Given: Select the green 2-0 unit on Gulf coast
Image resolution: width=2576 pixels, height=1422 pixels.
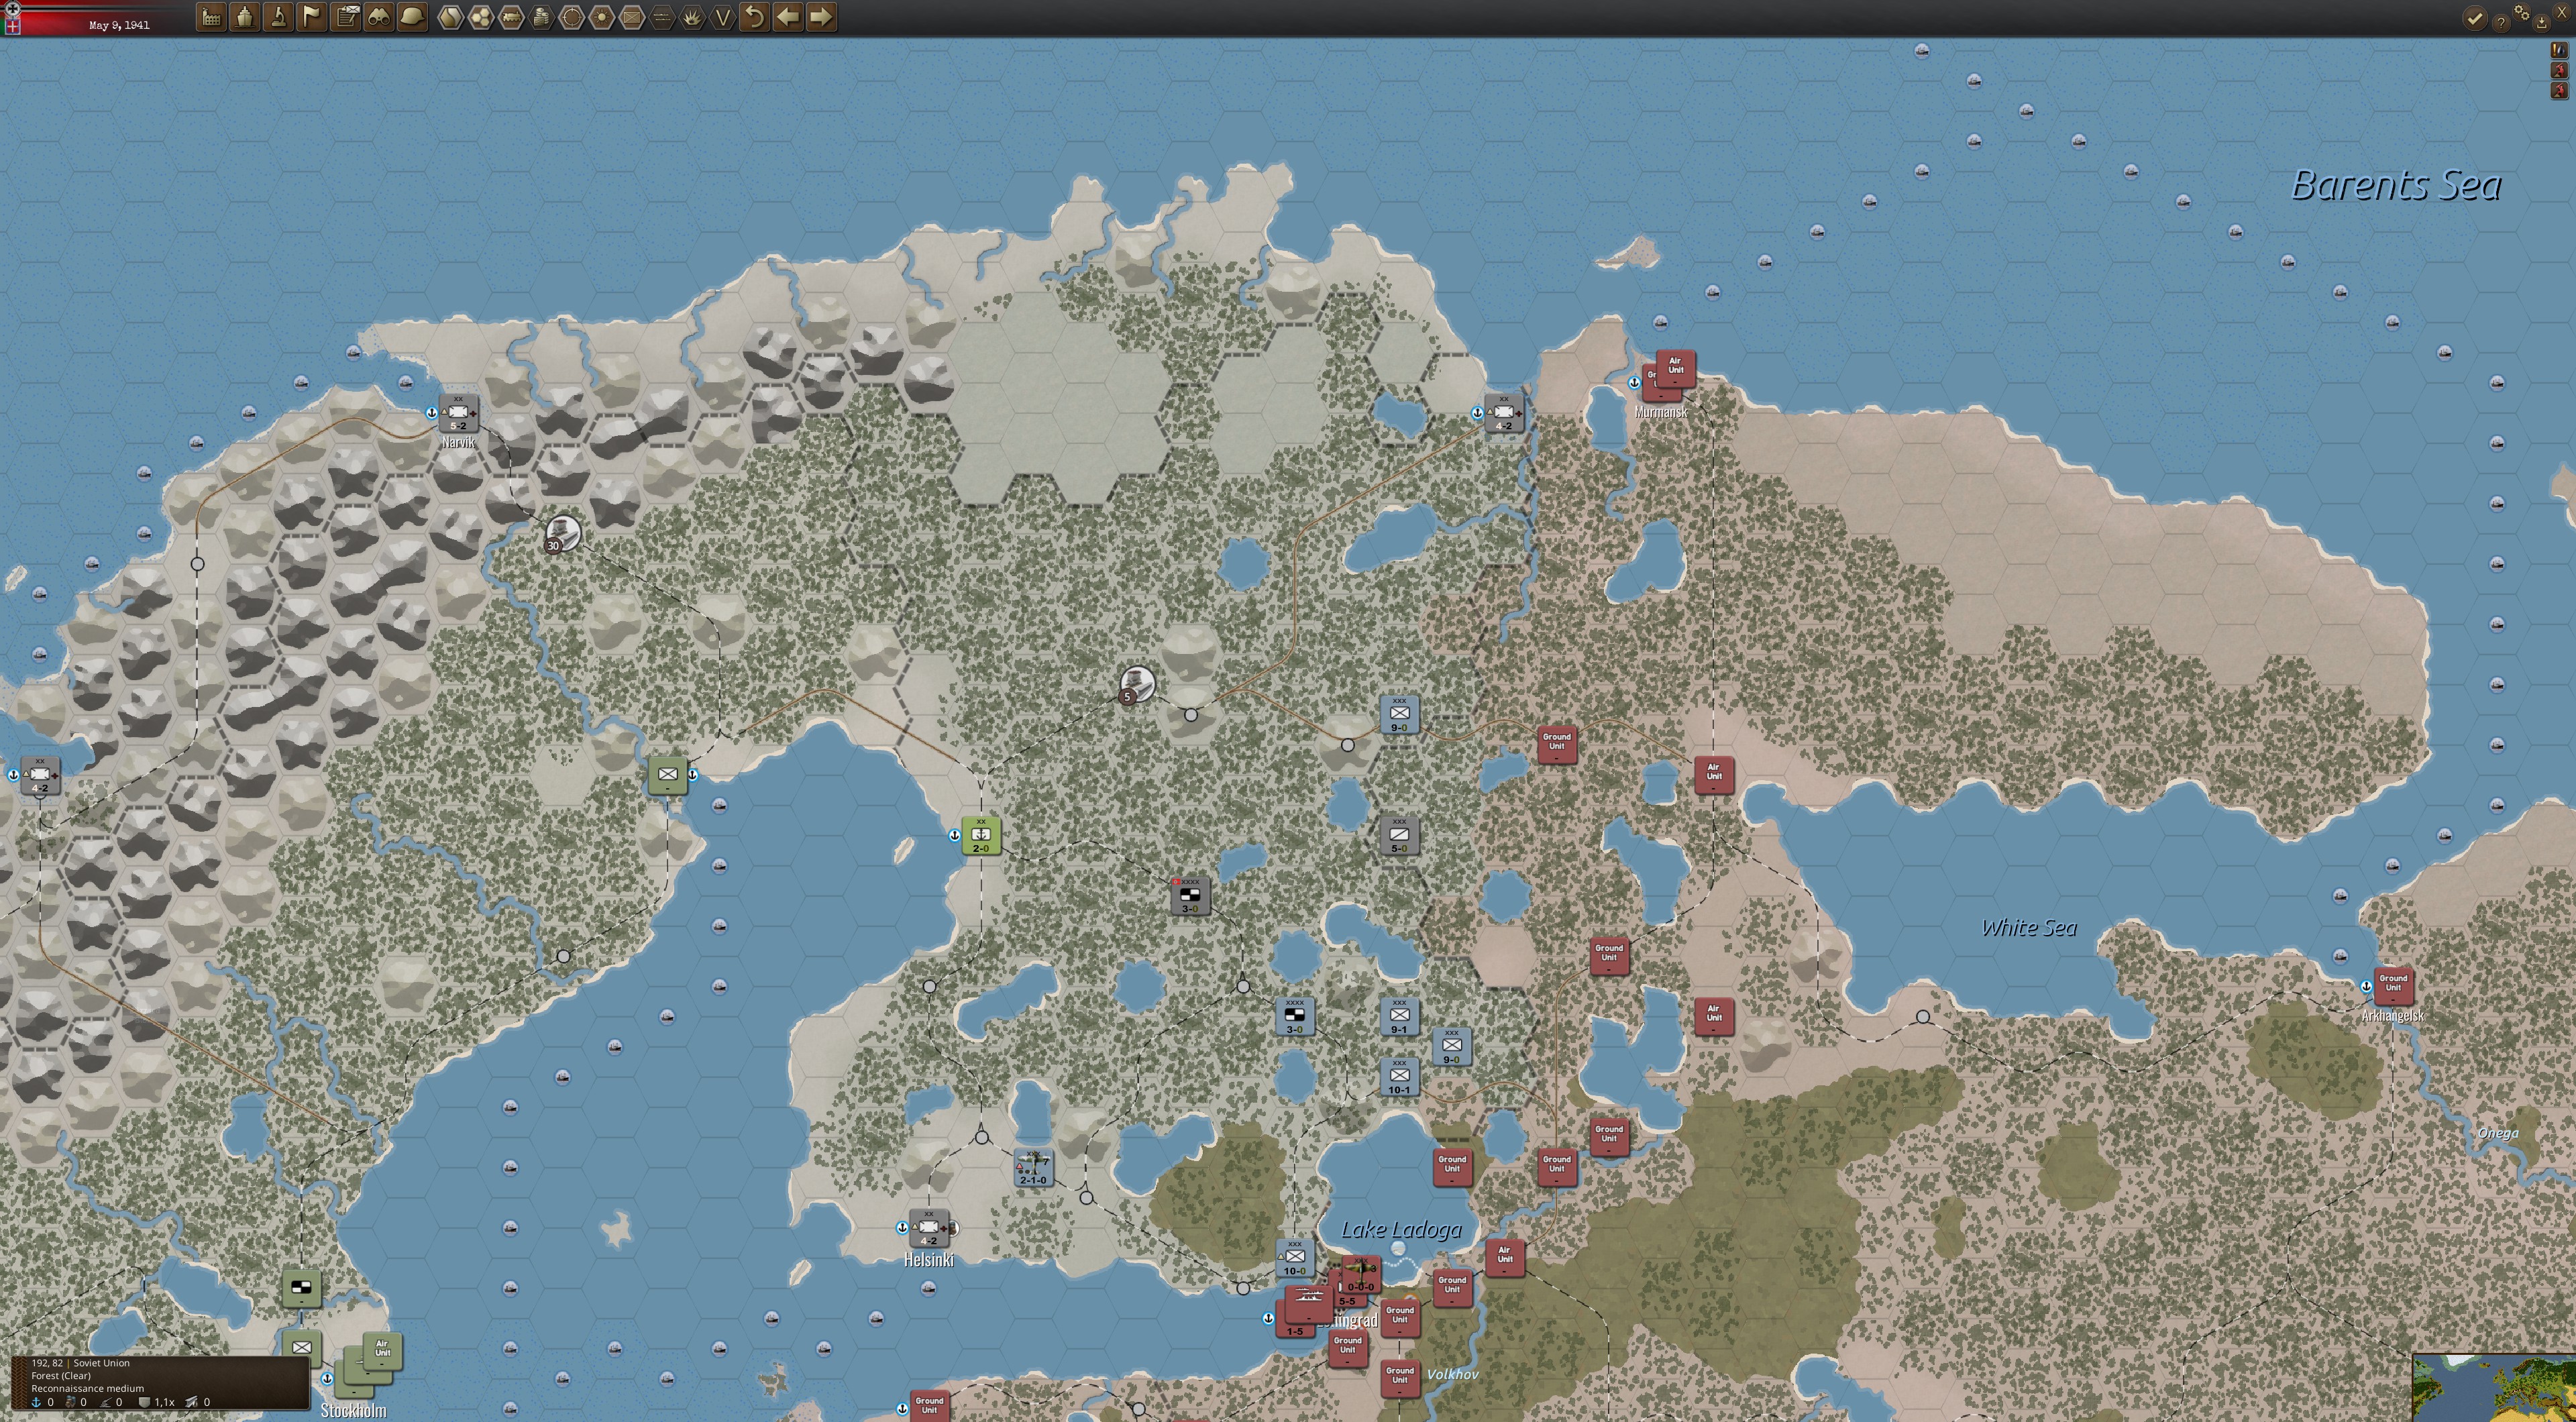Looking at the screenshot, I should (x=981, y=835).
